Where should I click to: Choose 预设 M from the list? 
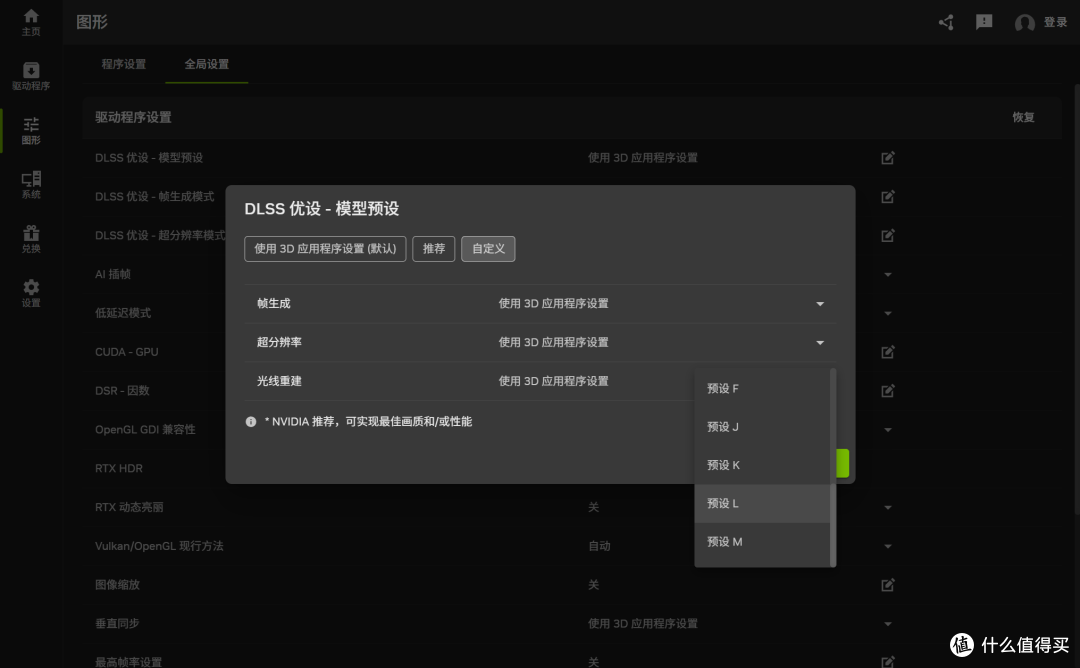762,542
